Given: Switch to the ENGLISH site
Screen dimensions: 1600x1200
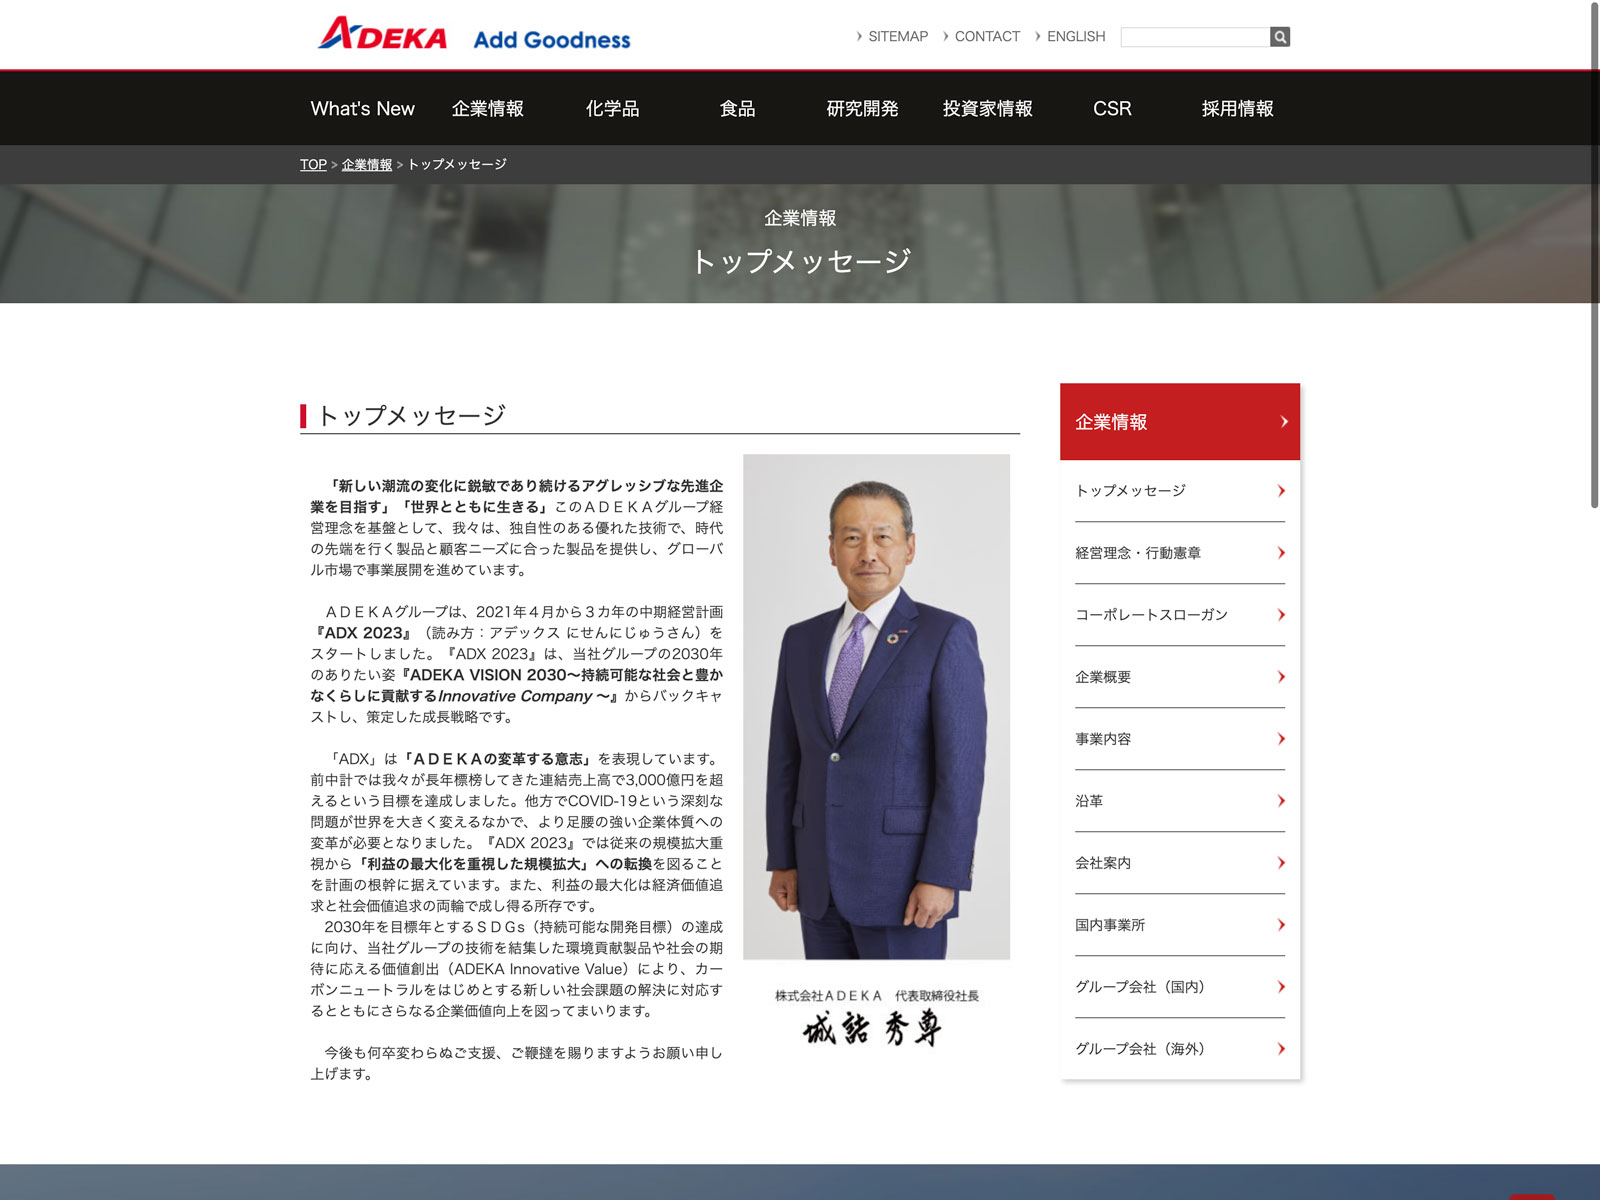Looking at the screenshot, I should [1075, 37].
